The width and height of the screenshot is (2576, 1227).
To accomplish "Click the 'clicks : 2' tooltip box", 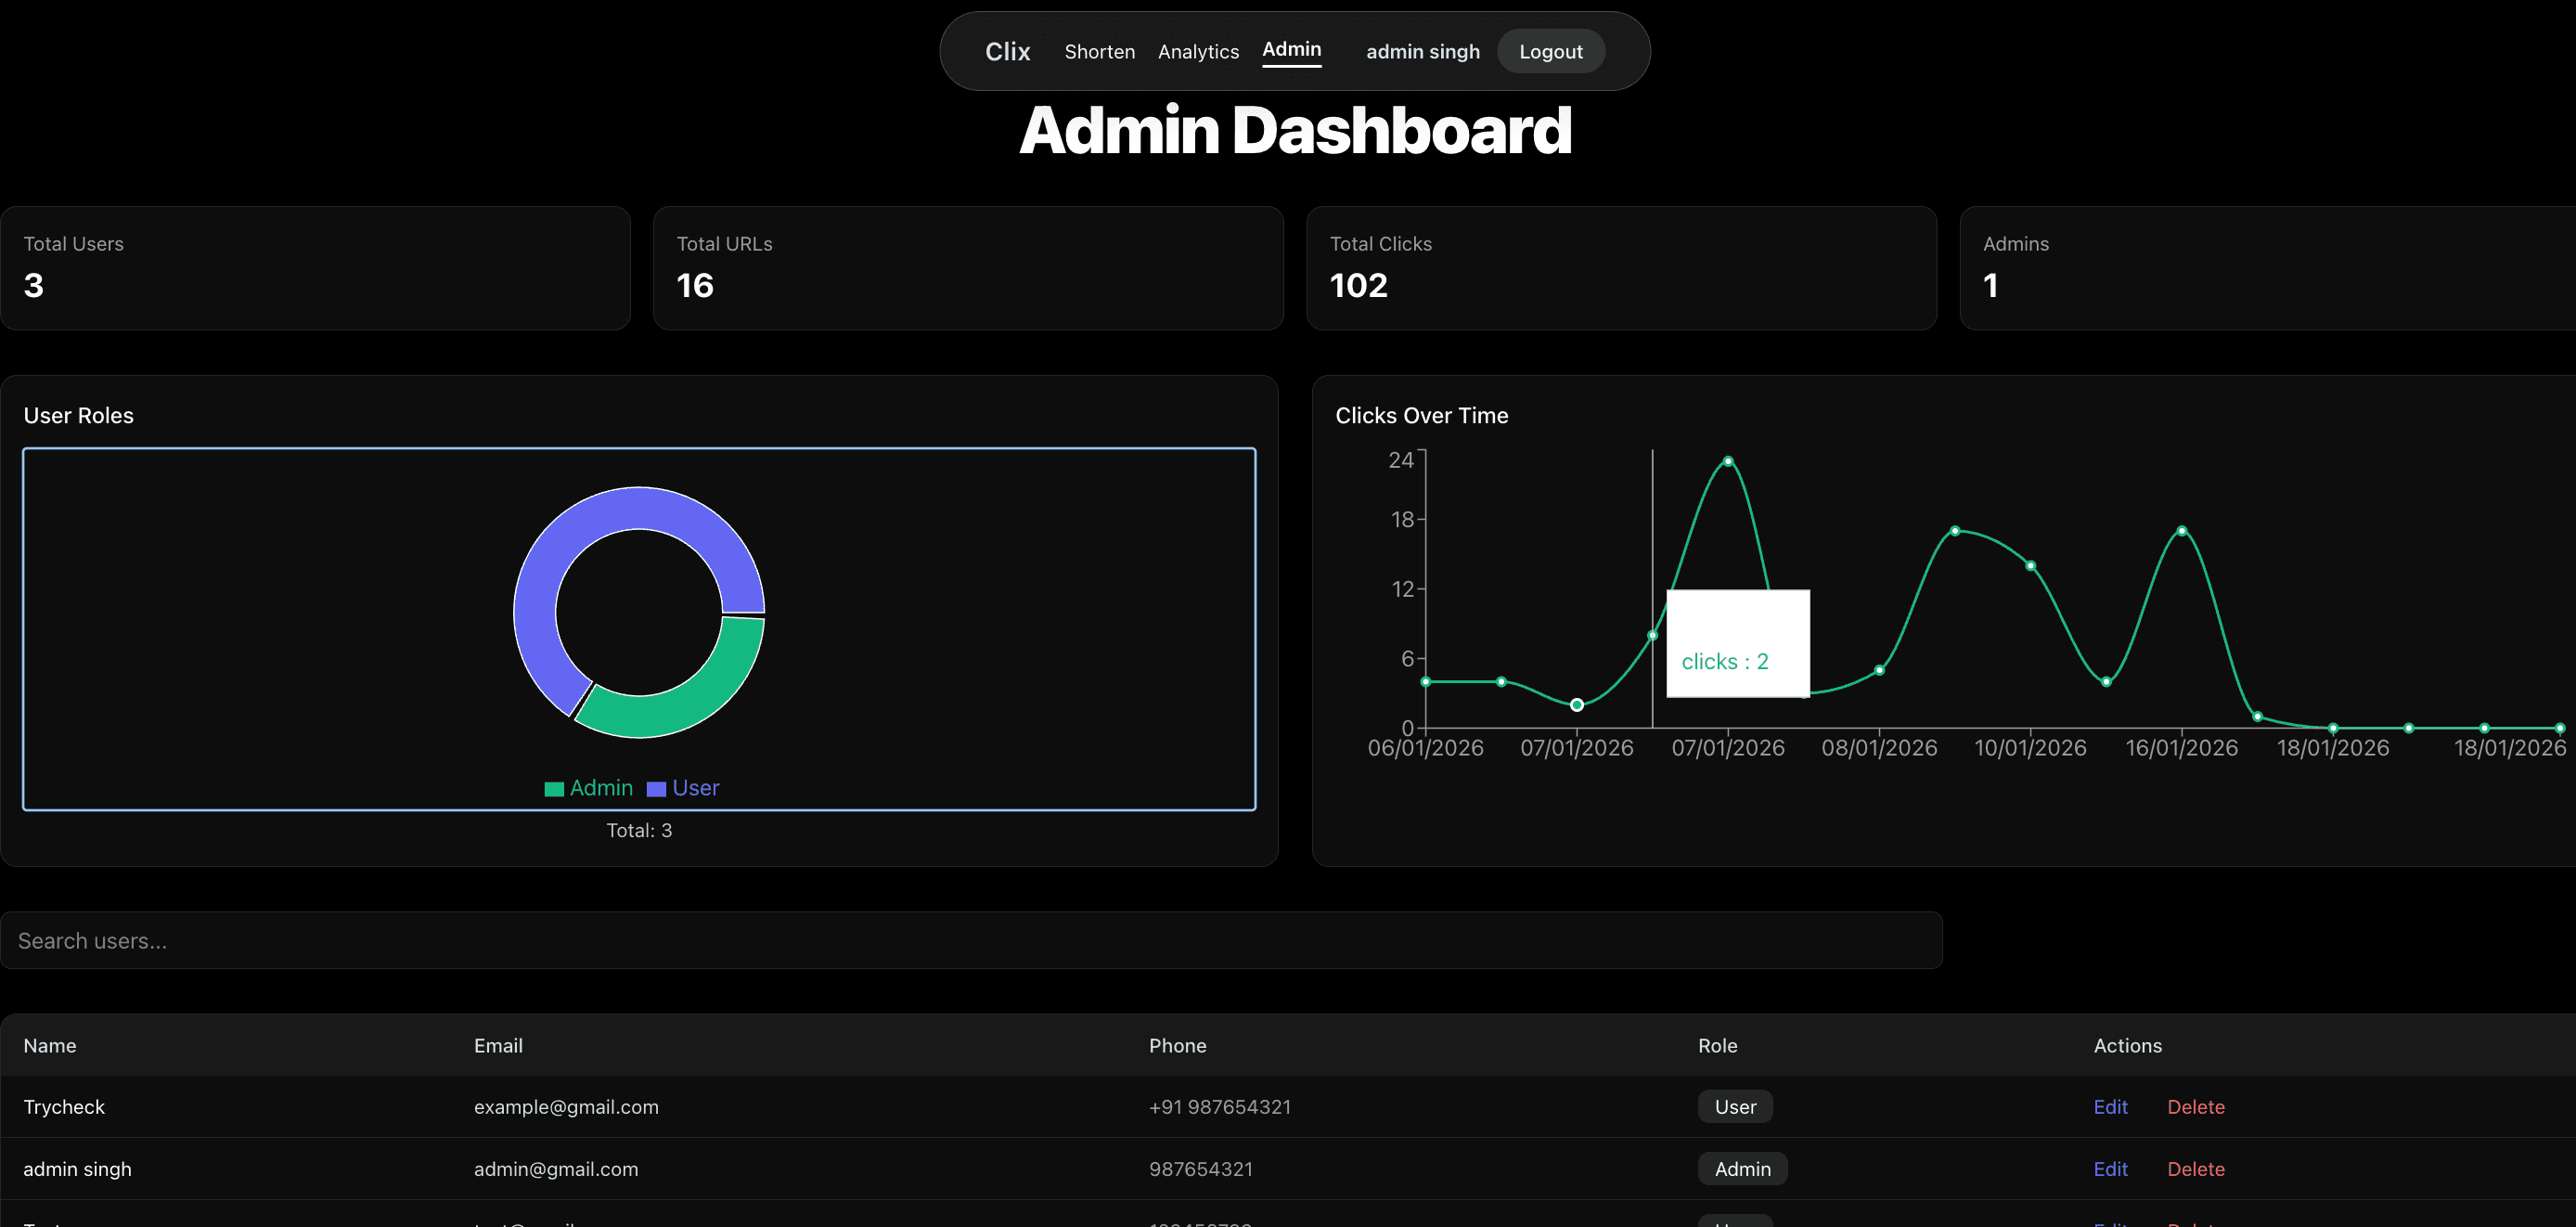I will (x=1738, y=643).
